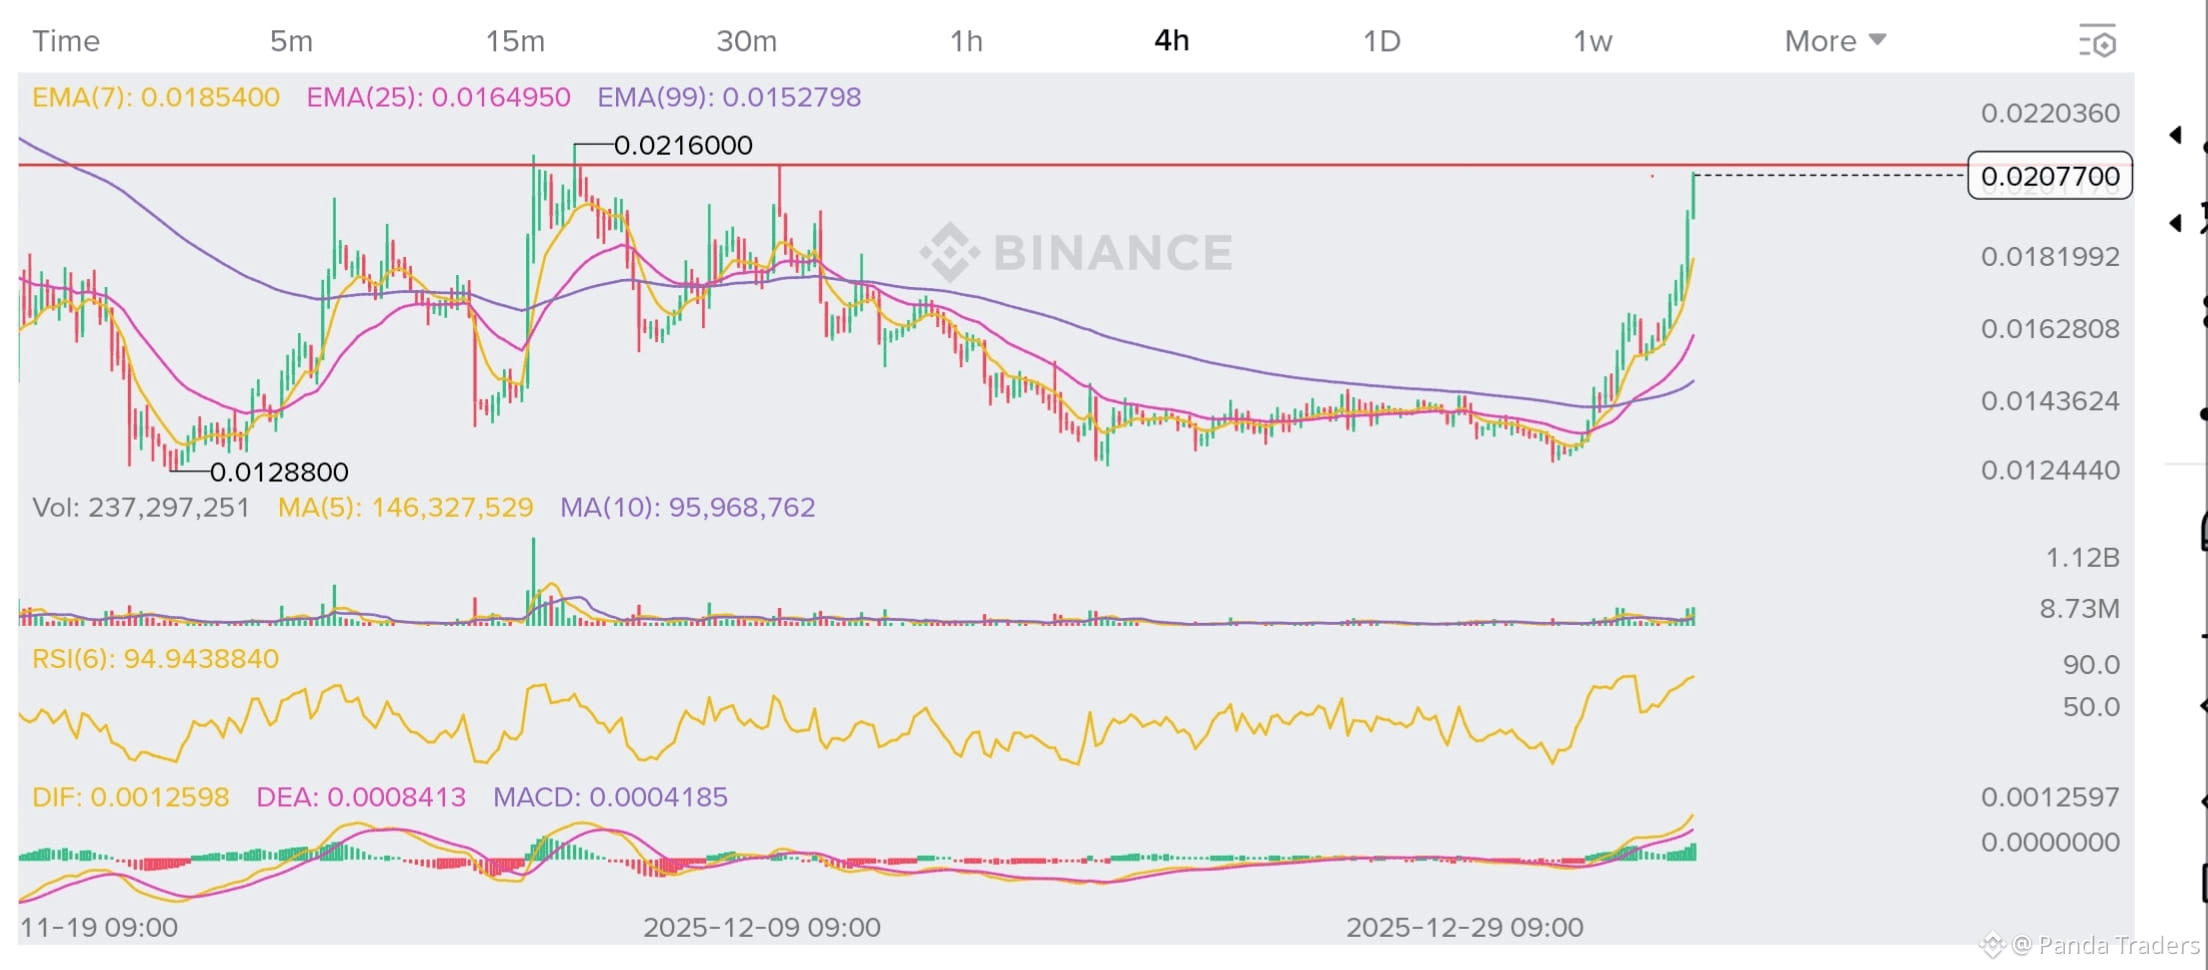Click the EMA(25): 0.0164950 indicator label
This screenshot has width=2208, height=970.
pyautogui.click(x=438, y=97)
